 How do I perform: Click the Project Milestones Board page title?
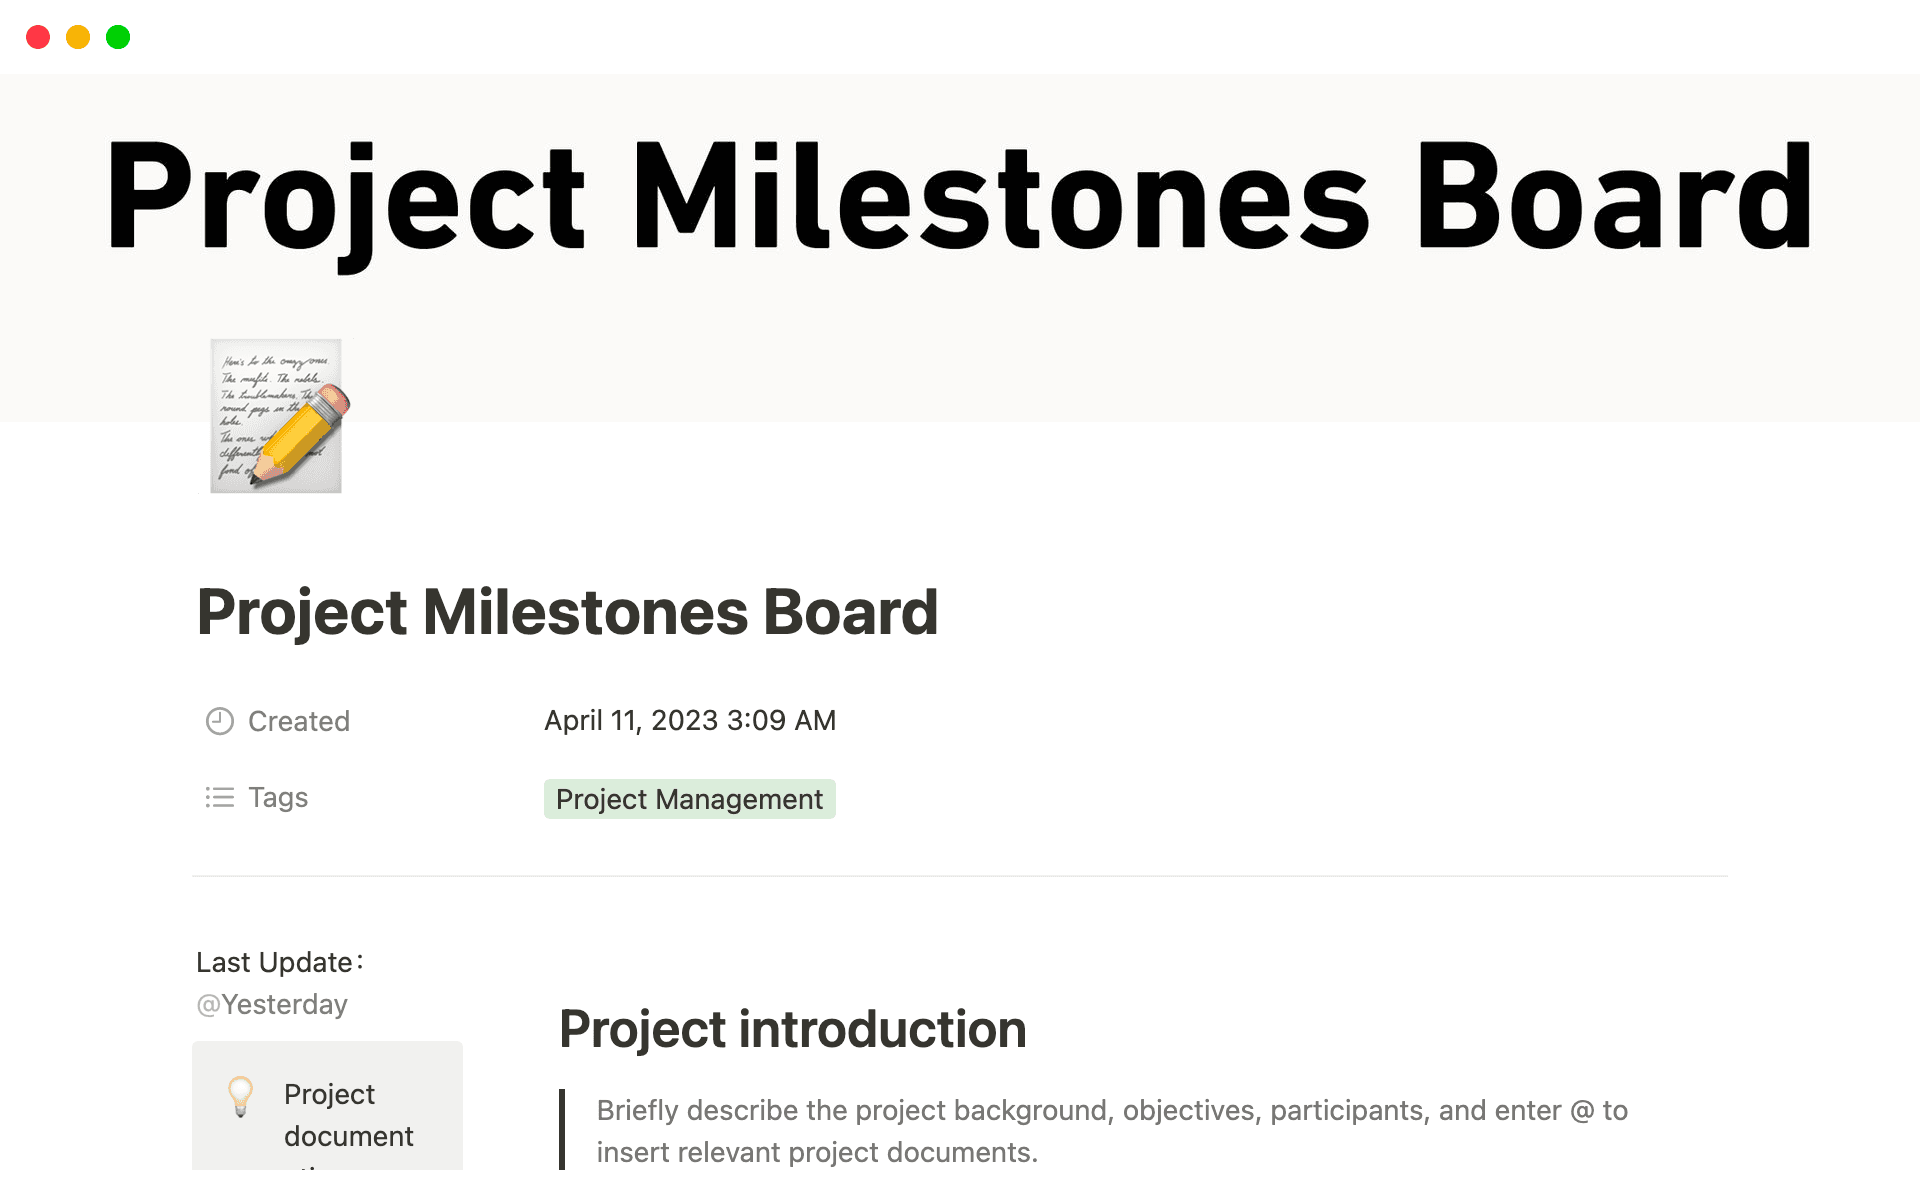[567, 612]
